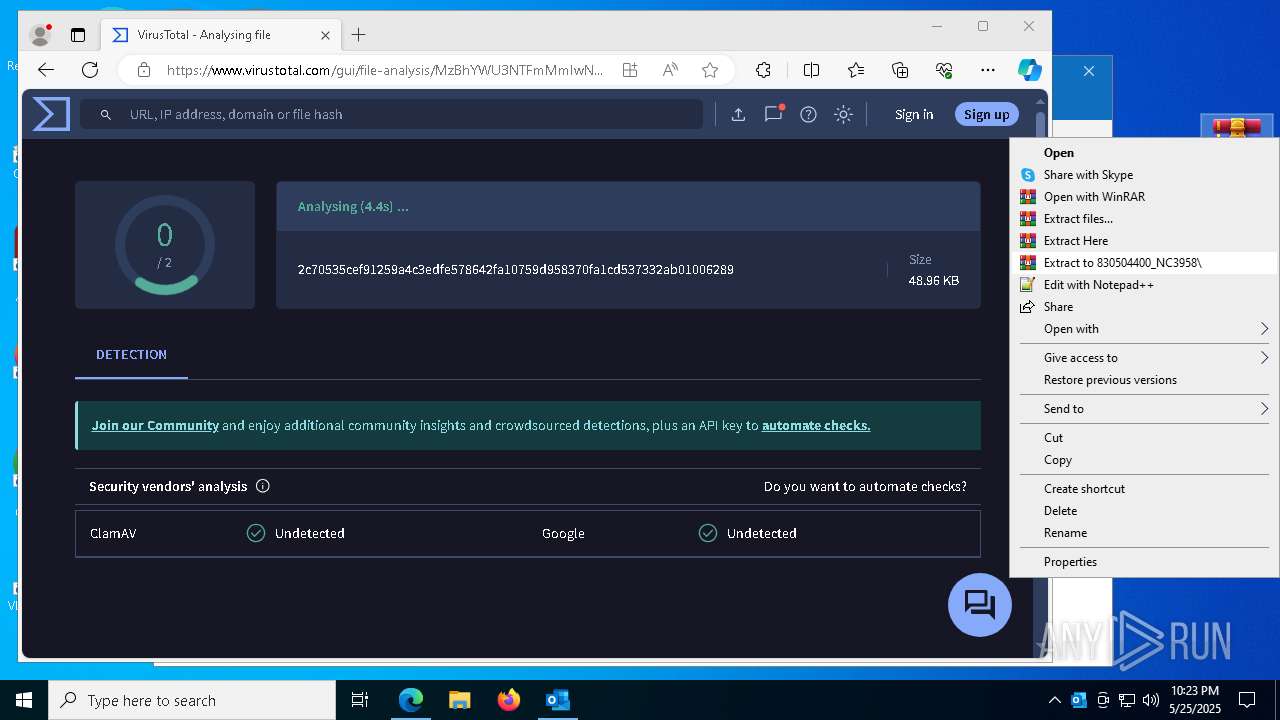Open the Copilot icon in Edge
The width and height of the screenshot is (1280, 720).
1030,69
